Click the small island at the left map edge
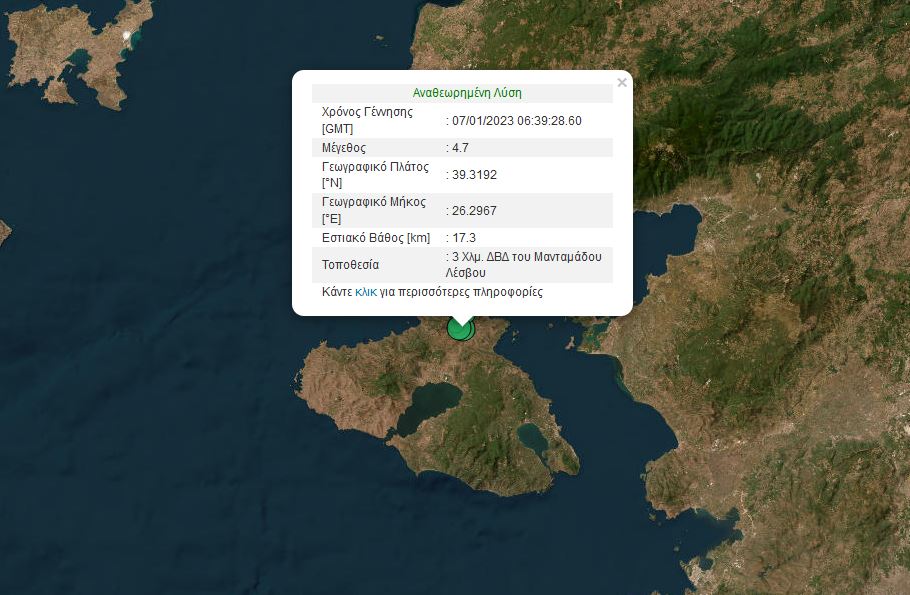Screen dimensions: 910x595 coord(4,232)
